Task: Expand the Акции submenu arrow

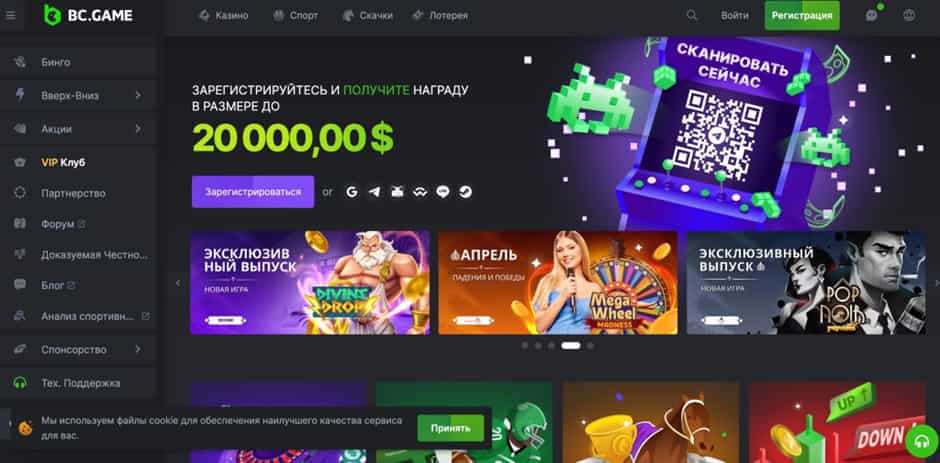Action: tap(138, 128)
